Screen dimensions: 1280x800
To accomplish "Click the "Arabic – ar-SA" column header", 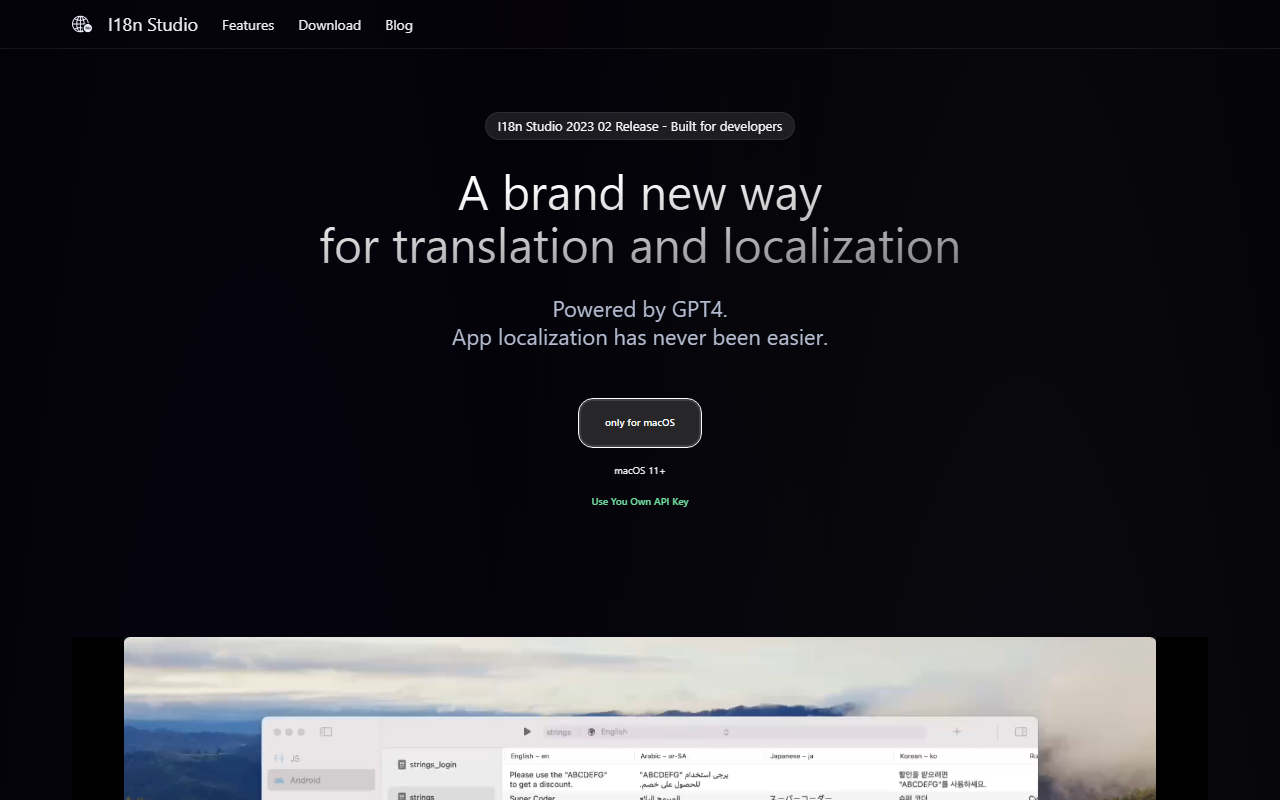I will (663, 756).
